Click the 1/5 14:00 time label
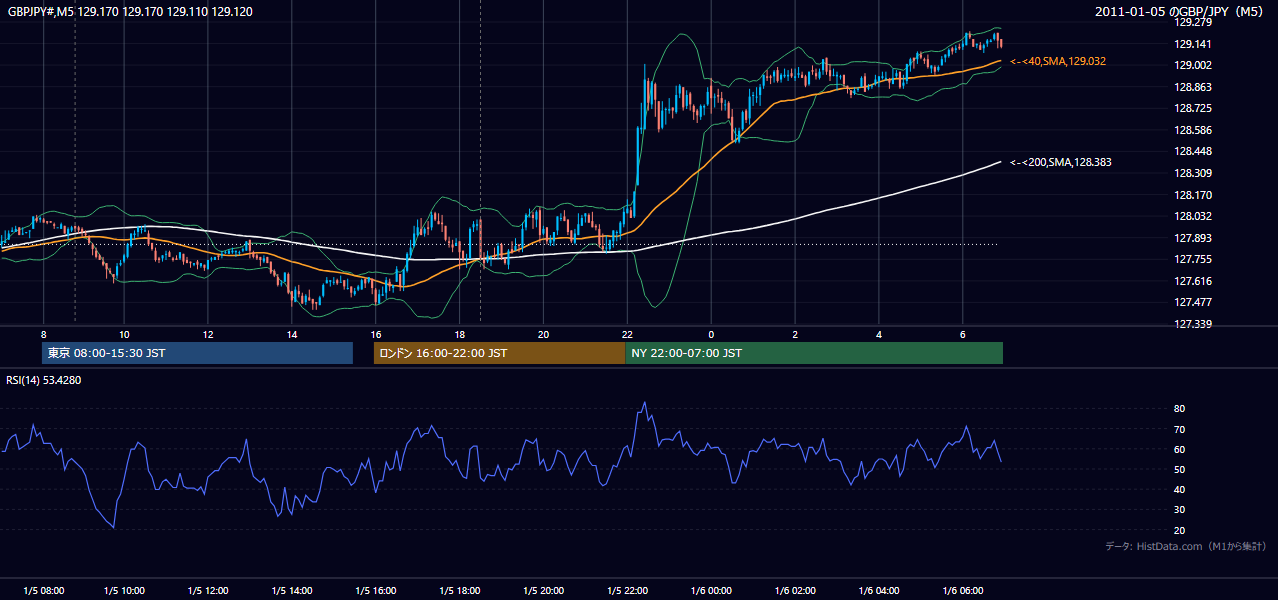The height and width of the screenshot is (600, 1278). 292,591
